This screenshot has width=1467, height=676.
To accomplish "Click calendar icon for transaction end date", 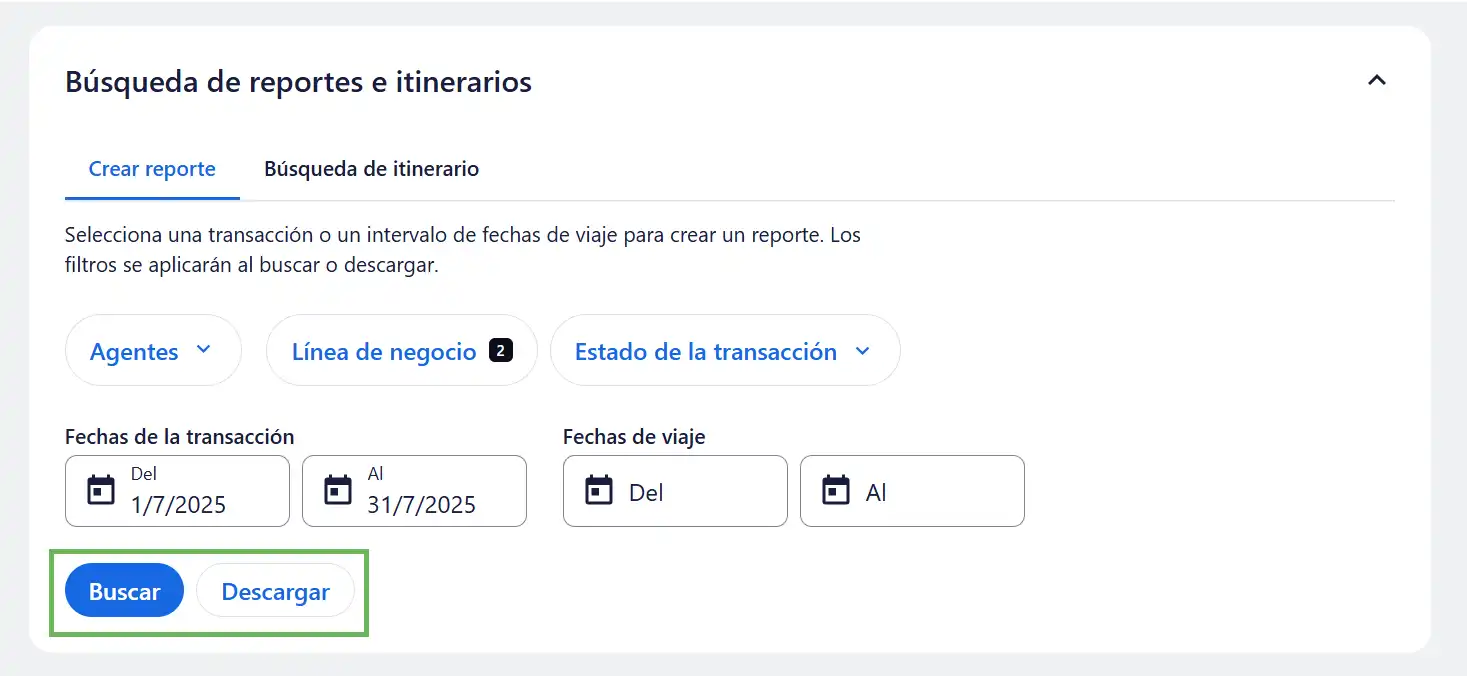I will point(338,491).
